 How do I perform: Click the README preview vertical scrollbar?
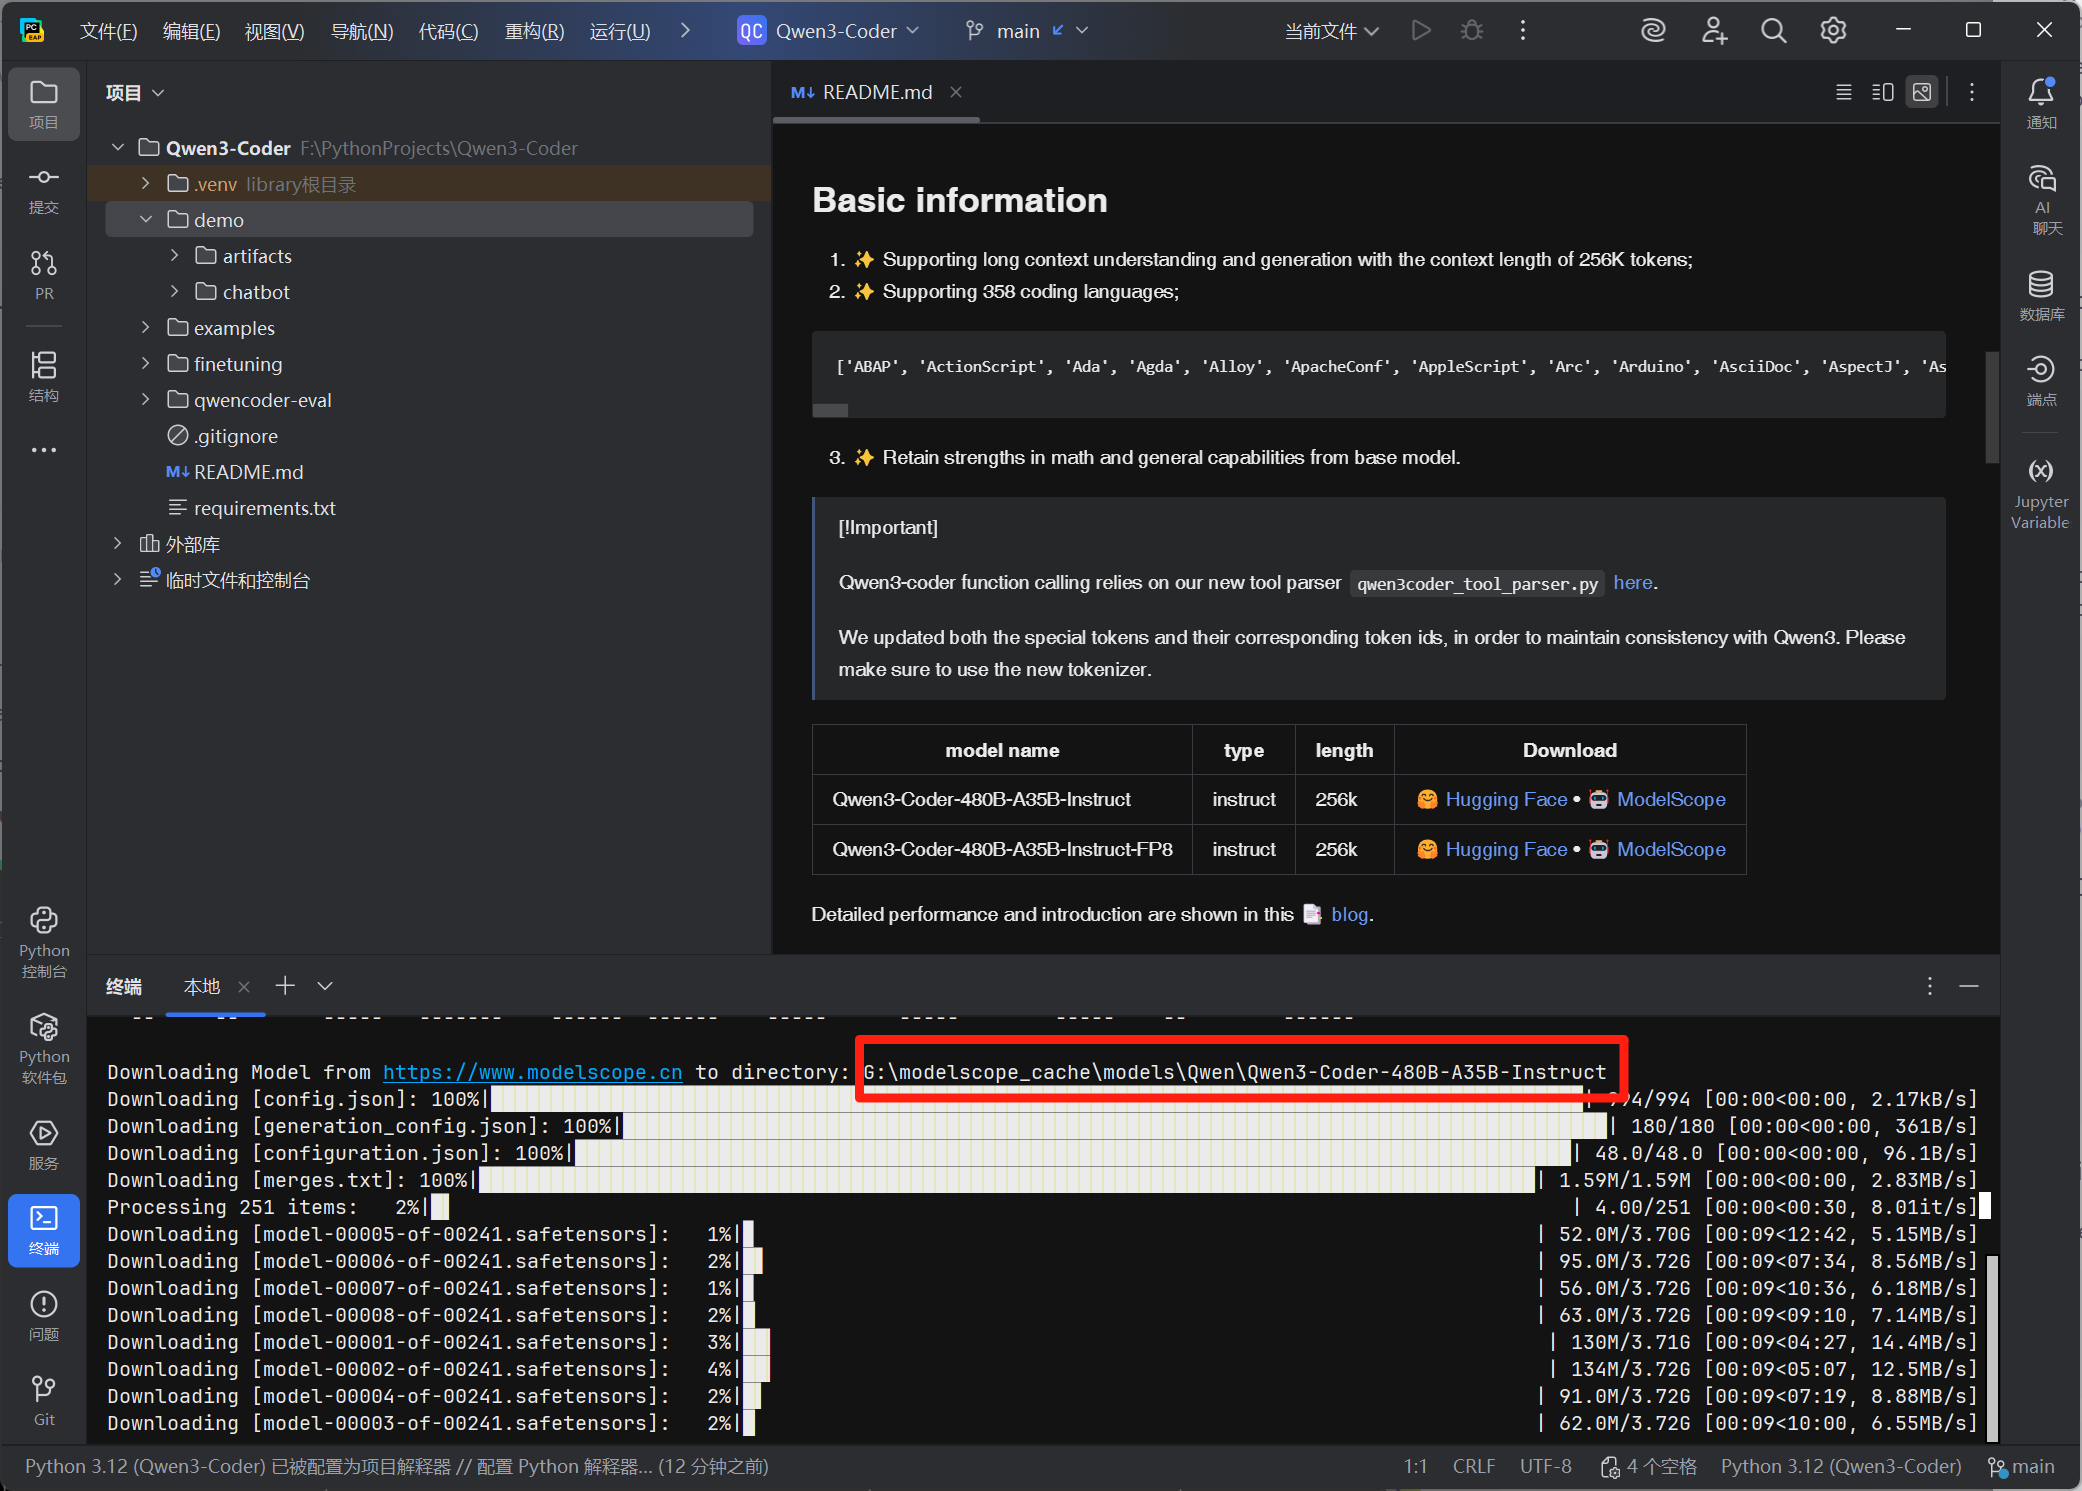[1991, 407]
